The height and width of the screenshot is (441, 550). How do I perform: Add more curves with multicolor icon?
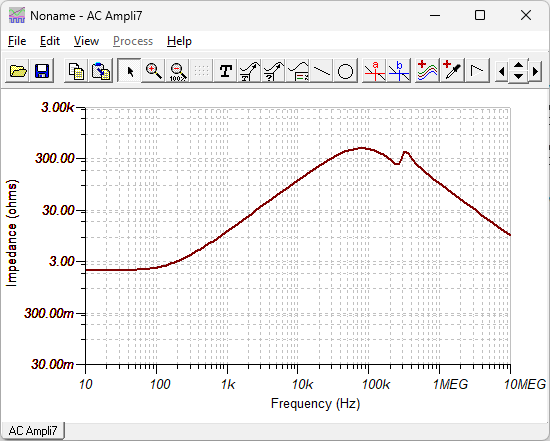click(427, 71)
